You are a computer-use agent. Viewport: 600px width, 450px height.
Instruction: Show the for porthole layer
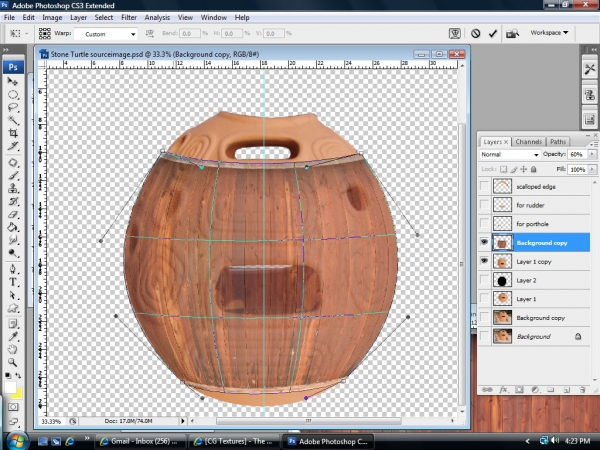tap(484, 224)
